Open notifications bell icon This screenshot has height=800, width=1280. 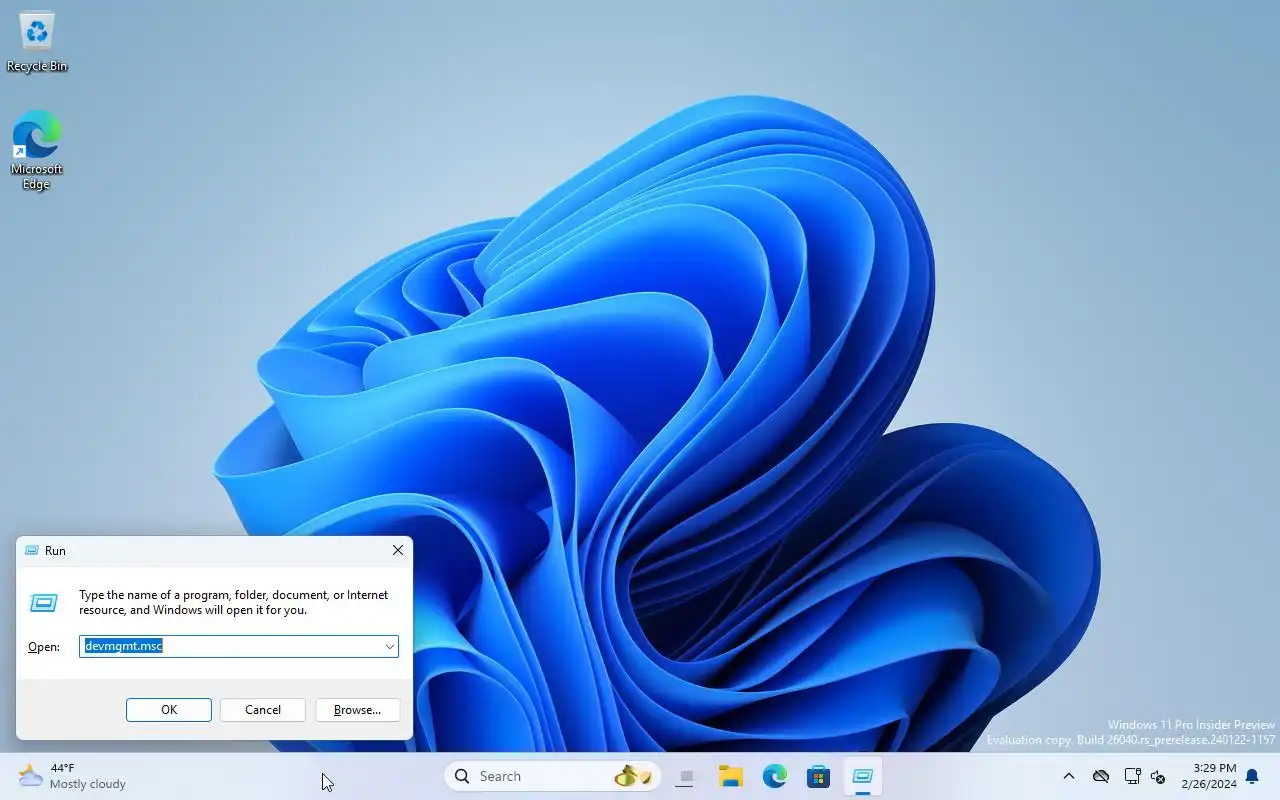[1252, 777]
